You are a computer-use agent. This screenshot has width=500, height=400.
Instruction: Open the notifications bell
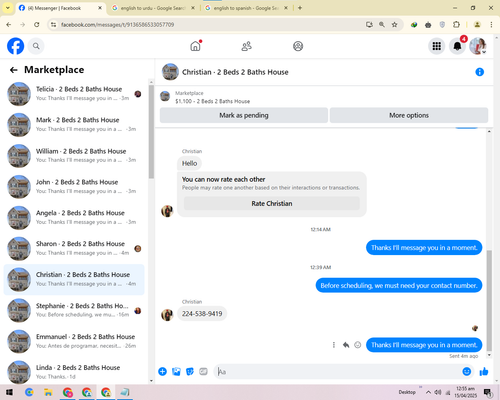point(457,46)
